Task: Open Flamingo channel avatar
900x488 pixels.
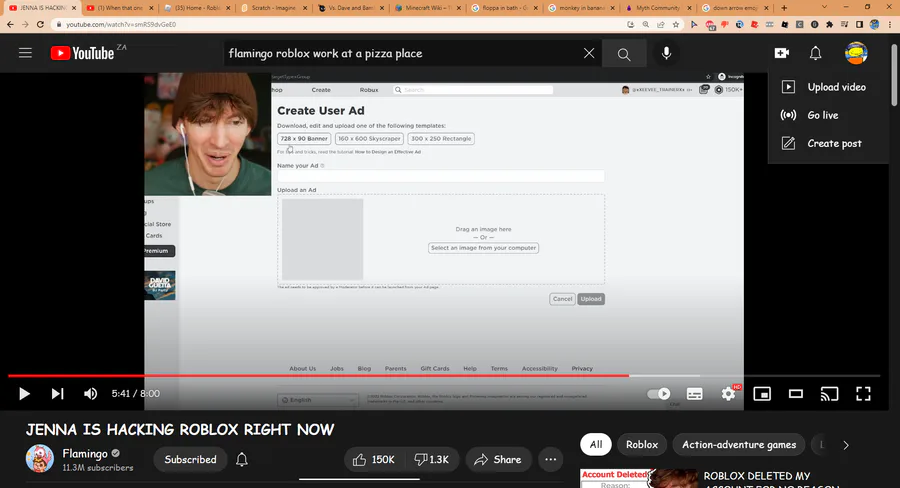Action: [40, 459]
